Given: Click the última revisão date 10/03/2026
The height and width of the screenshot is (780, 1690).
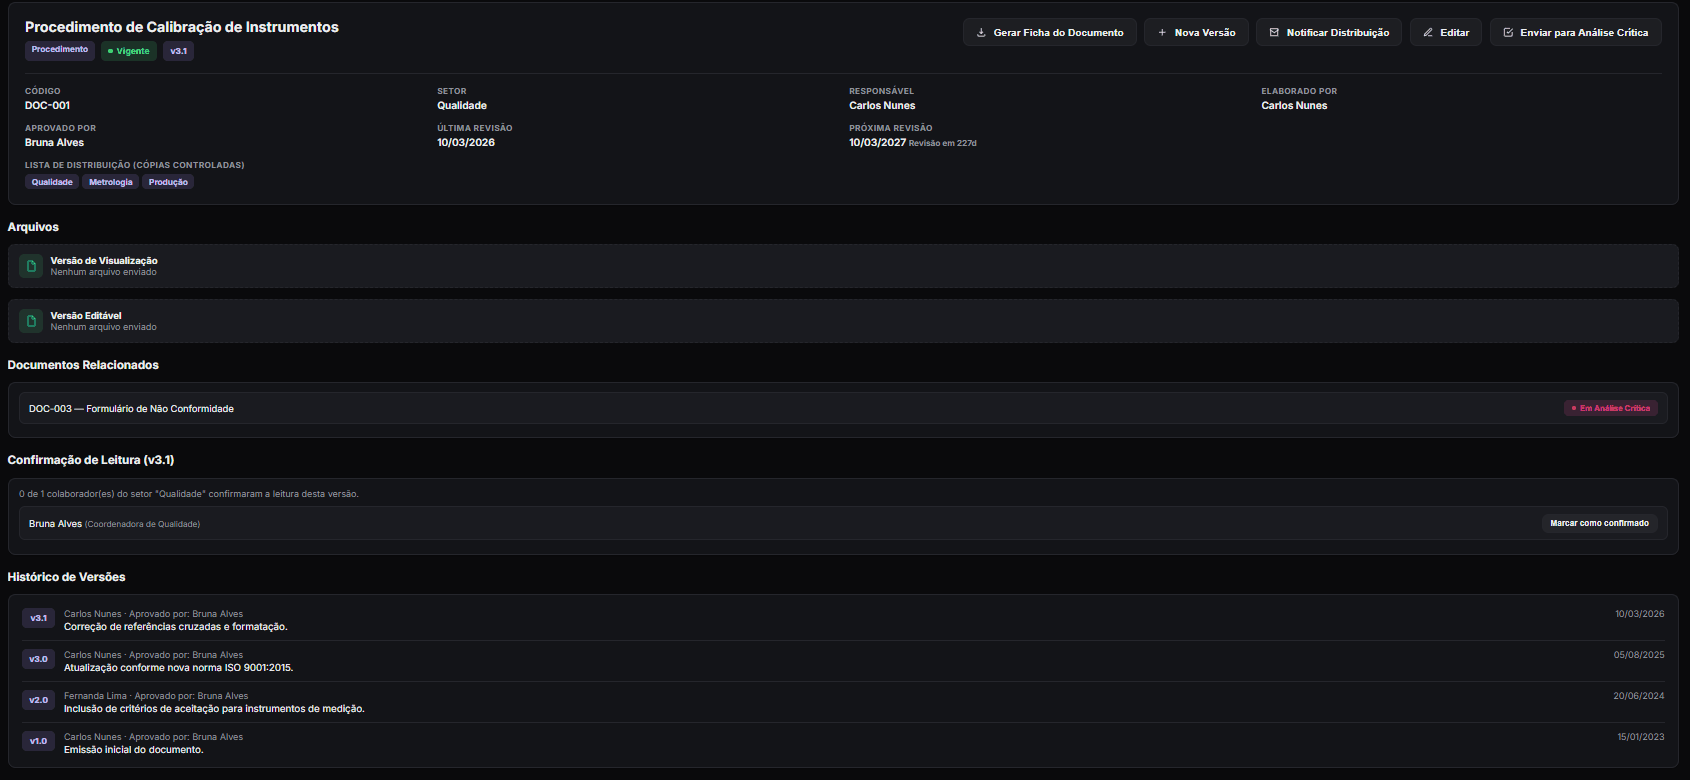Looking at the screenshot, I should [466, 142].
